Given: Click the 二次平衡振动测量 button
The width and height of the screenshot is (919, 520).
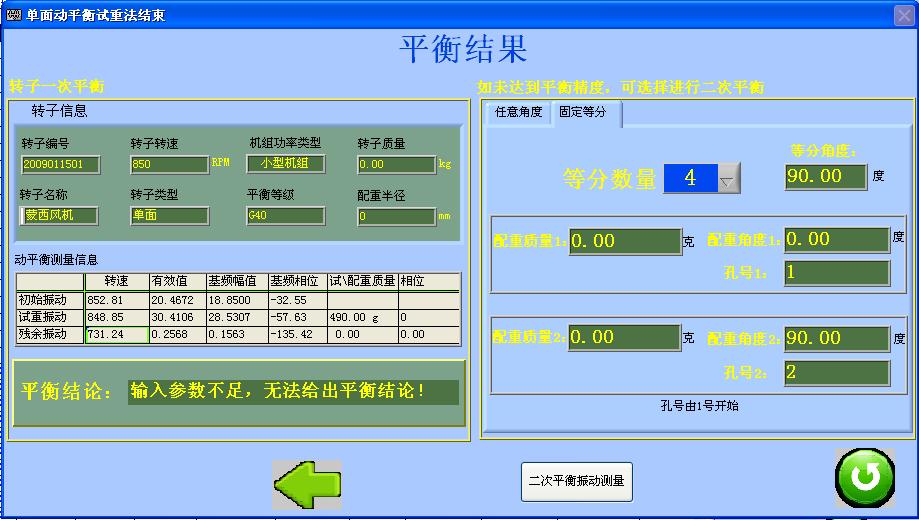Looking at the screenshot, I should (x=577, y=481).
